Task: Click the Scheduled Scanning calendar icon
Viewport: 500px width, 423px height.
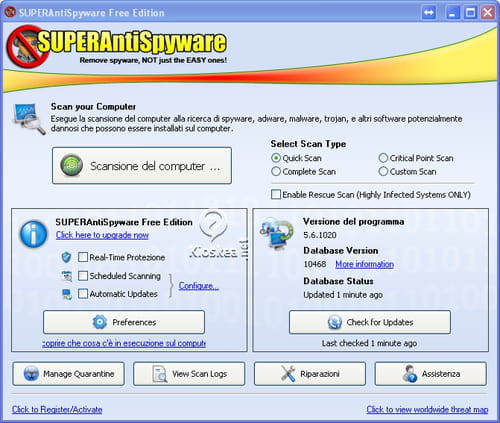Action: pos(67,276)
